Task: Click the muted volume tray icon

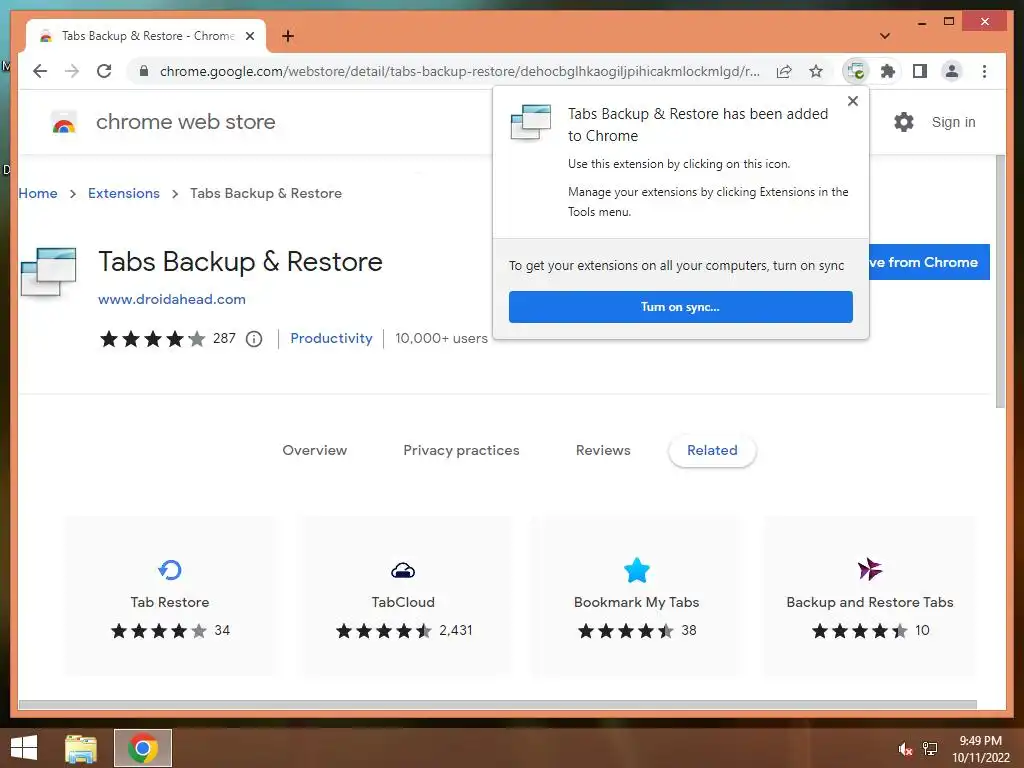Action: (905, 749)
